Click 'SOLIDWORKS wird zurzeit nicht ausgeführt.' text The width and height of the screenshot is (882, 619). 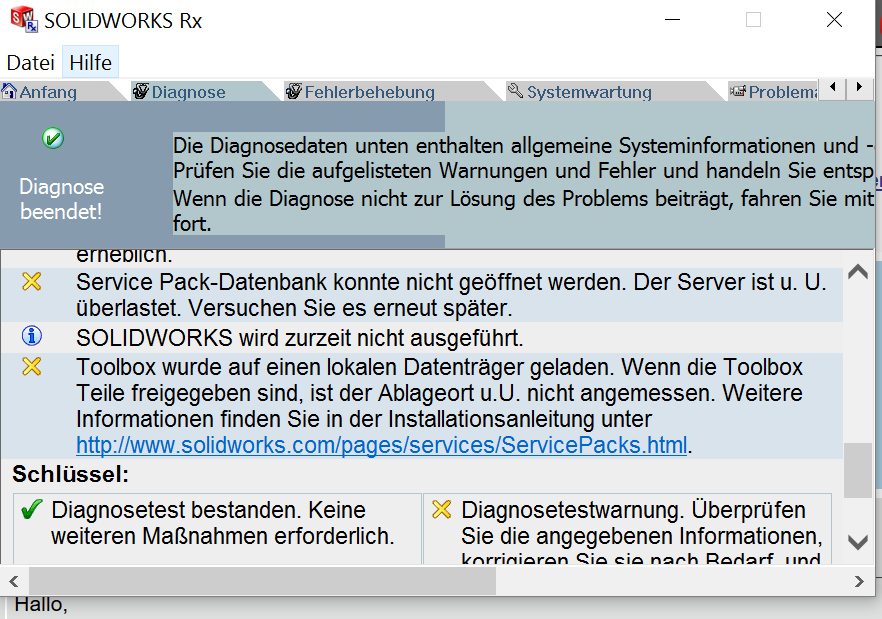pos(300,338)
